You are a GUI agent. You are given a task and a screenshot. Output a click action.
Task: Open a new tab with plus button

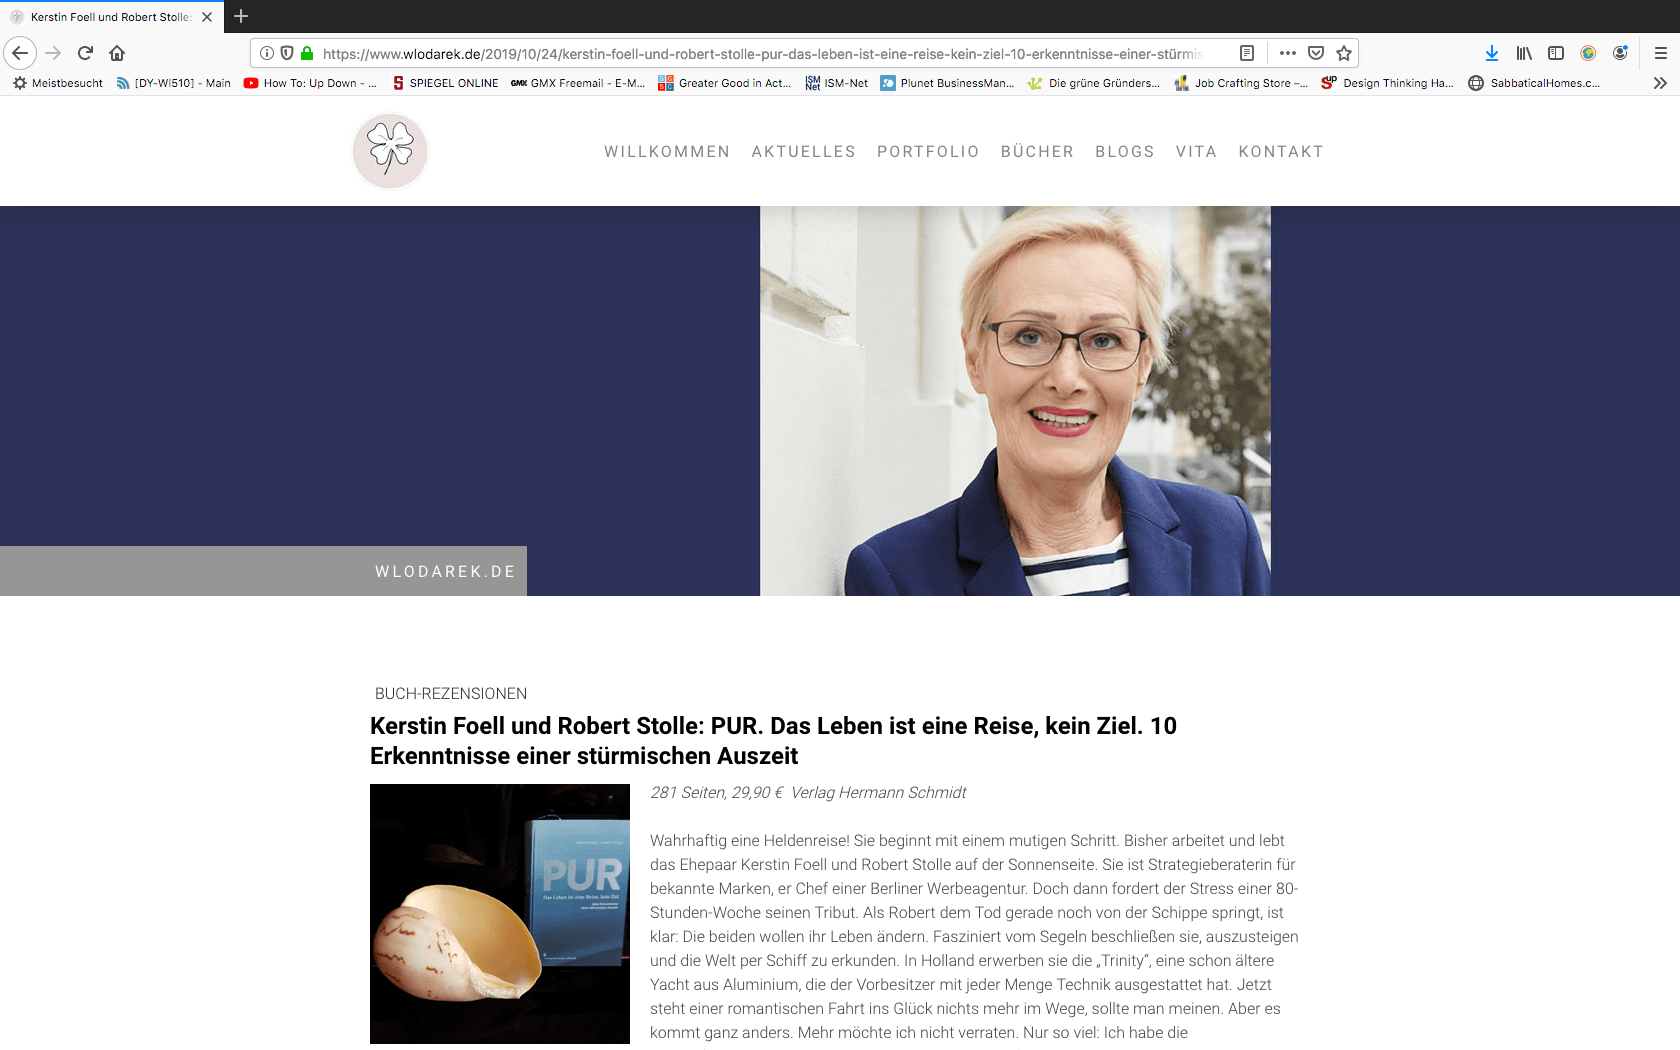point(241,16)
